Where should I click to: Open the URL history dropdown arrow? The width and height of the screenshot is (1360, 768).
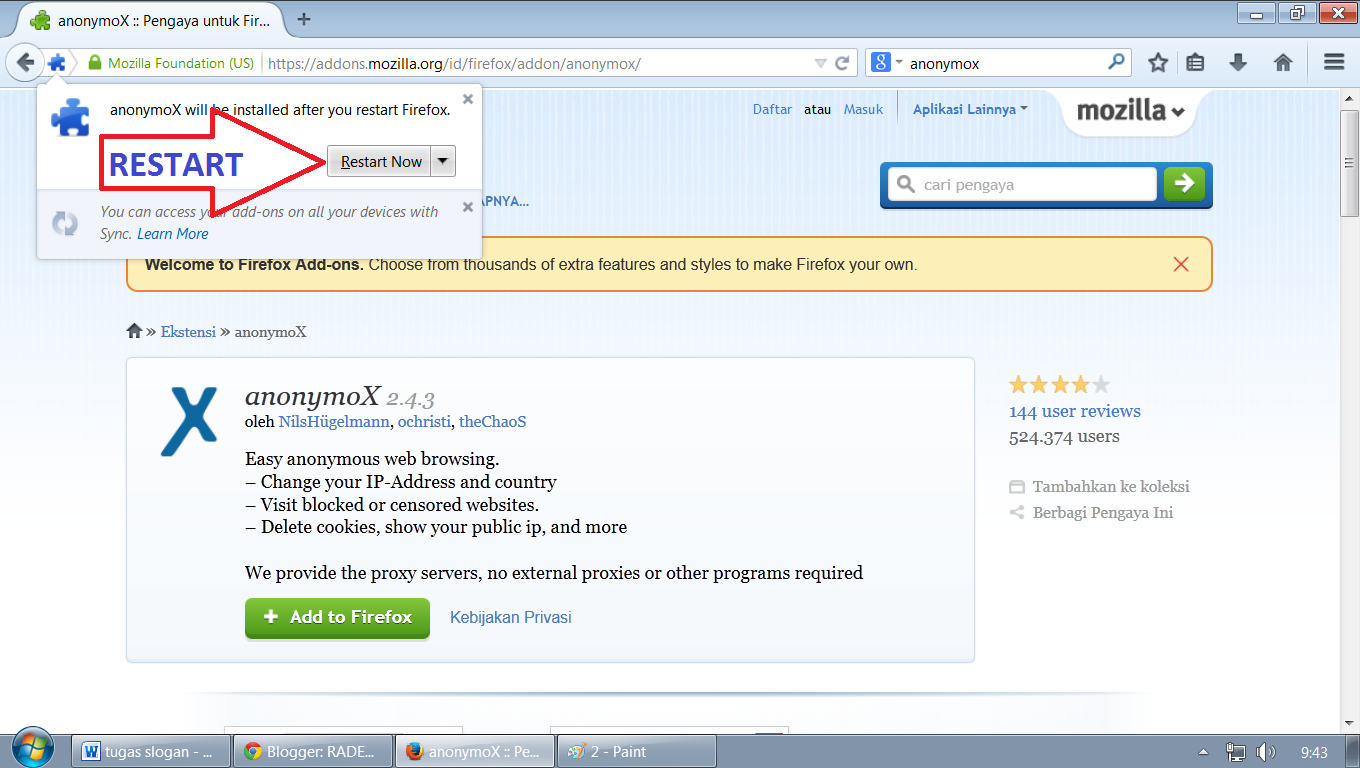(x=820, y=63)
